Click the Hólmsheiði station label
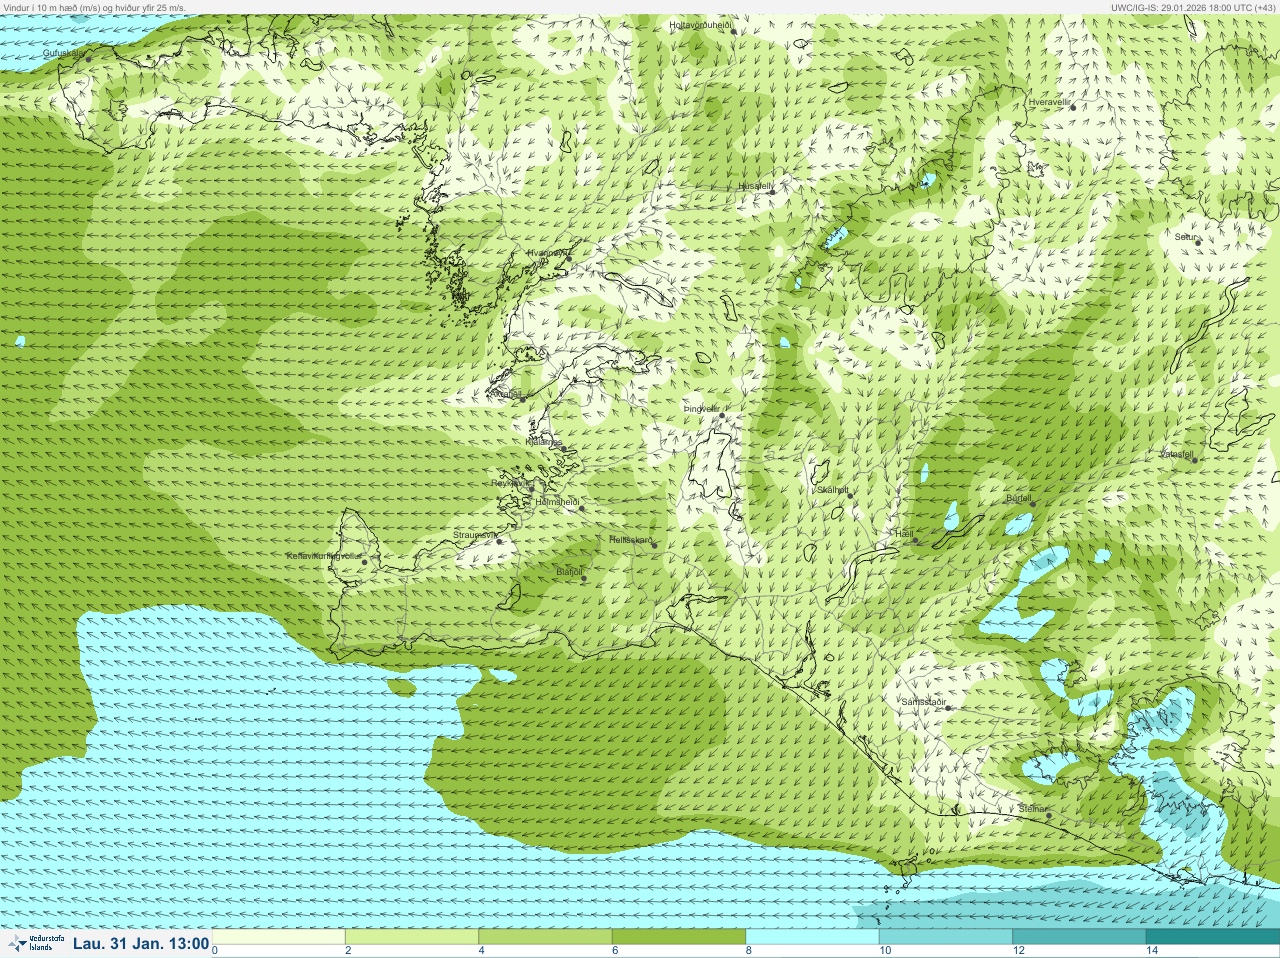The height and width of the screenshot is (958, 1280). [558, 502]
